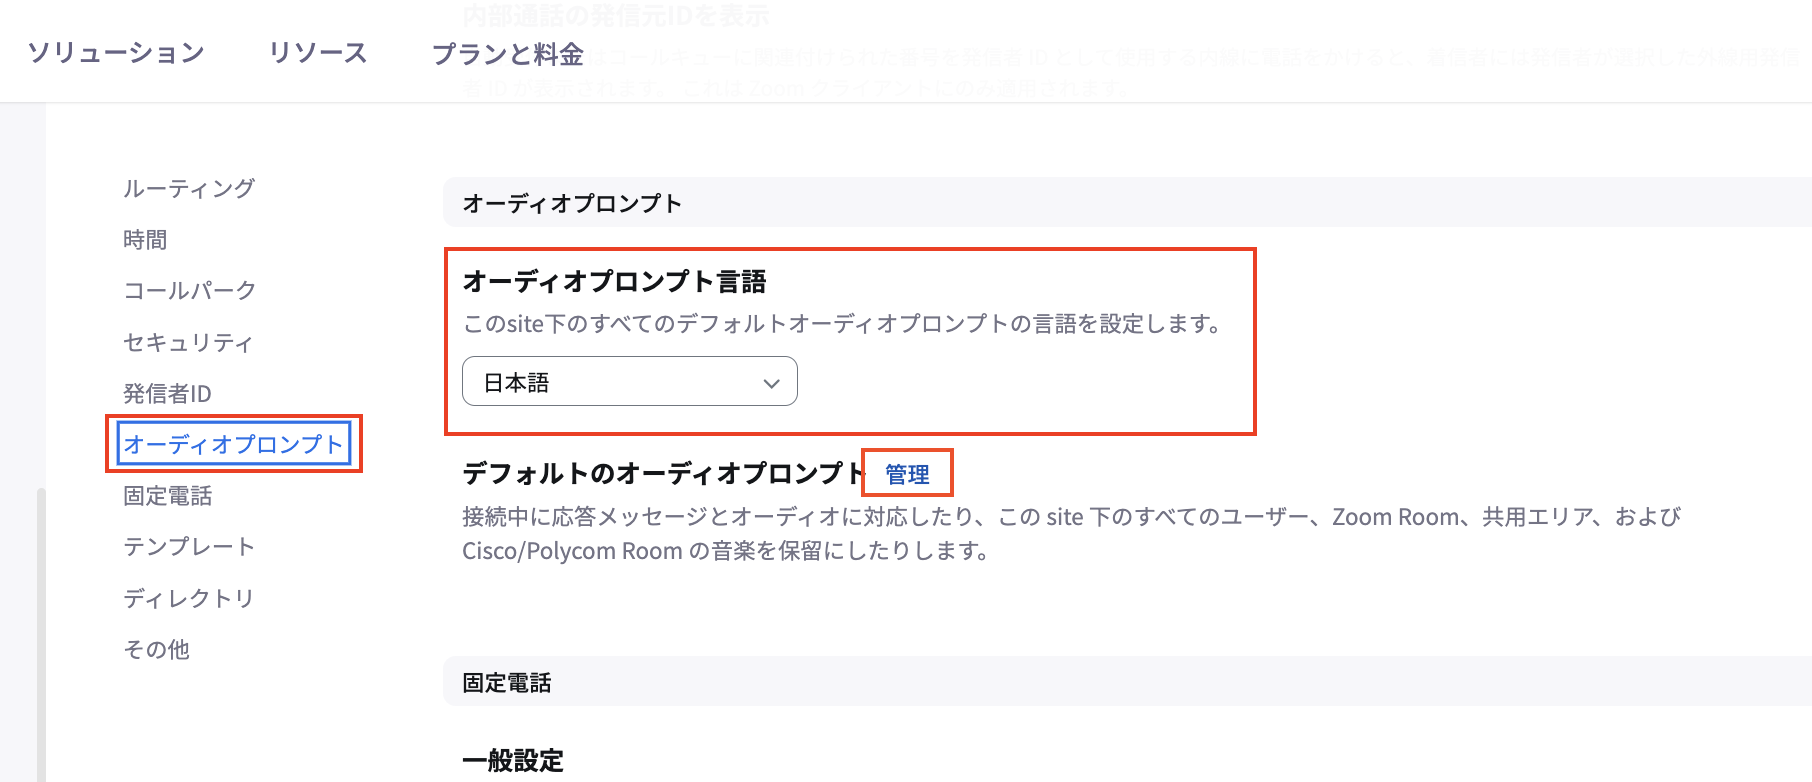Open the プランと料金 page
This screenshot has width=1812, height=782.
507,54
